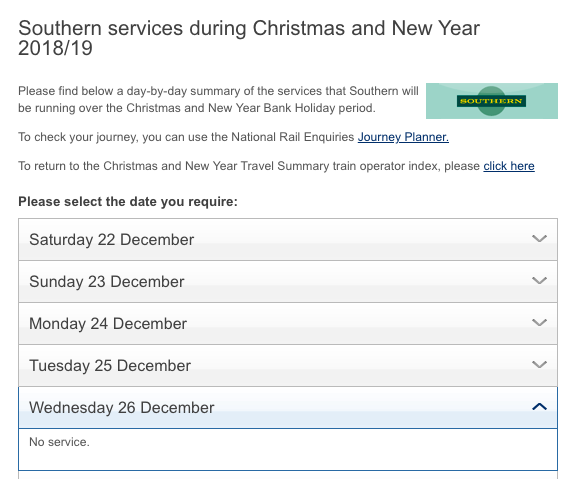Open the Saturday 22 December section

(x=288, y=240)
